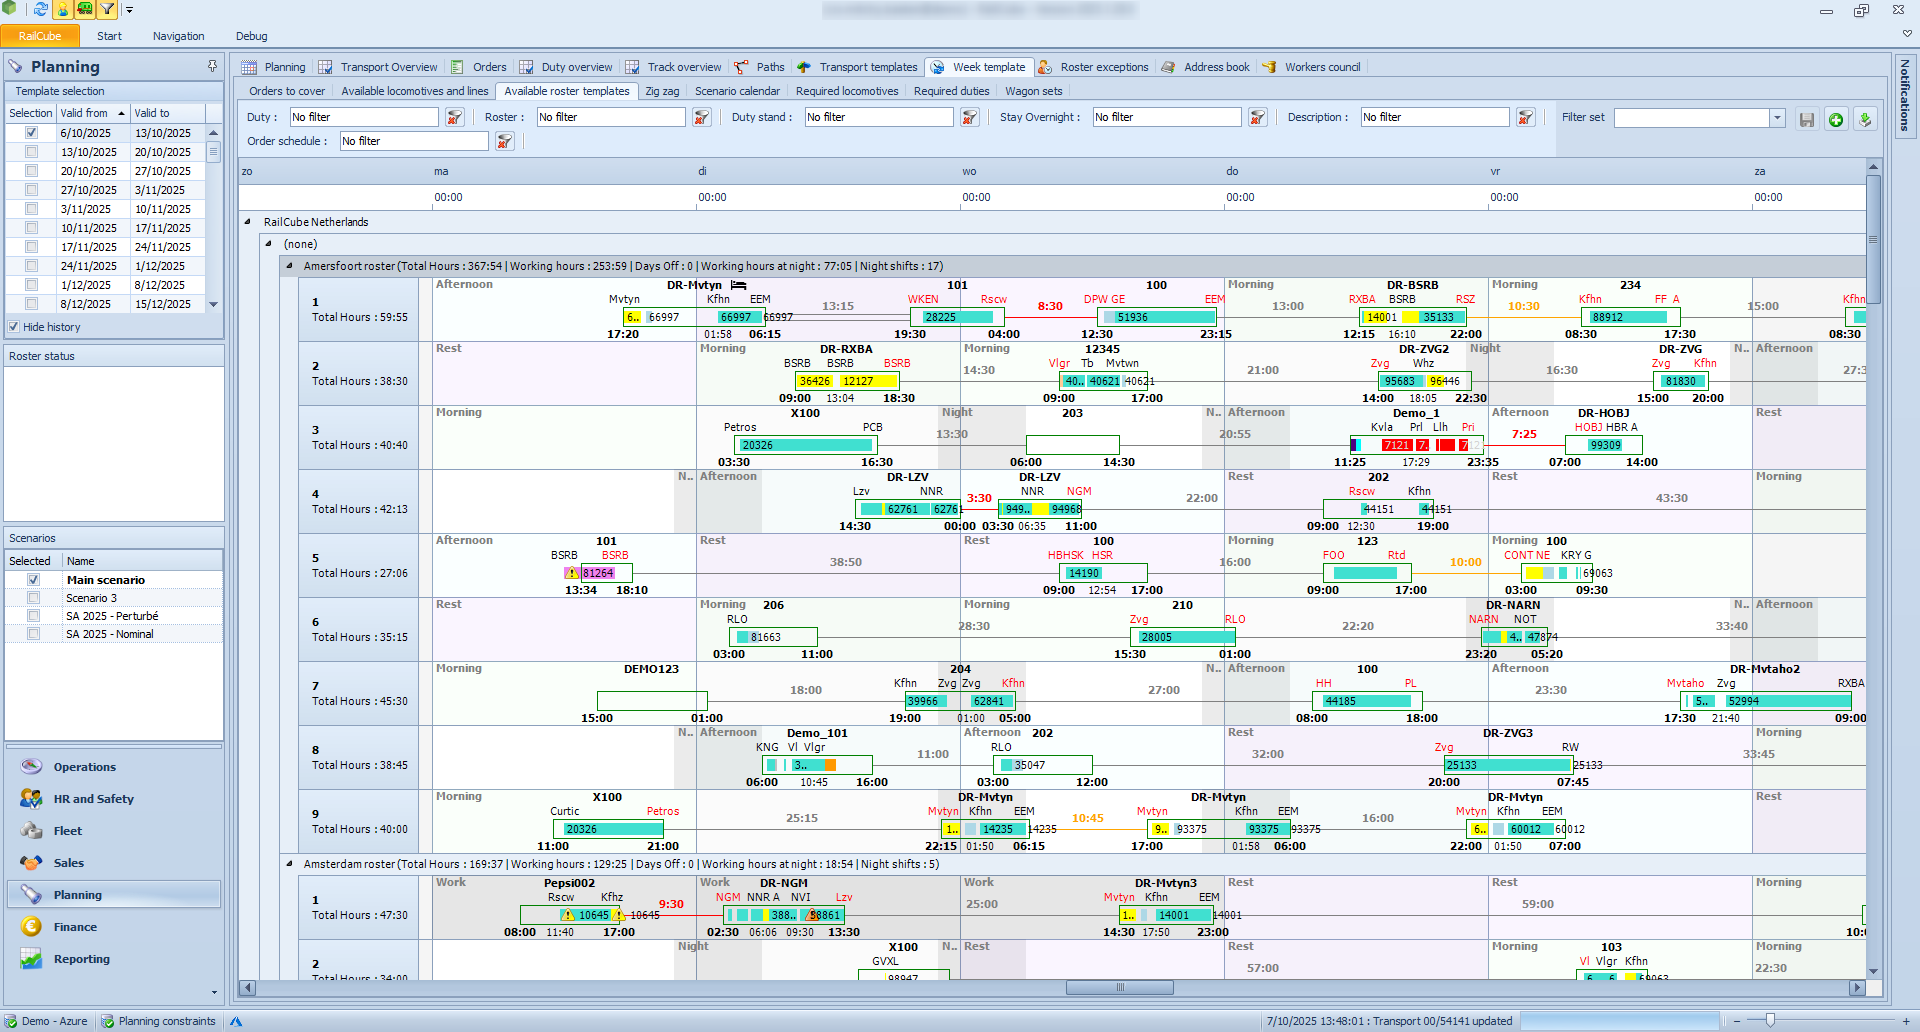Toggle the funnel filter icon in title bar
1920x1032 pixels.
click(x=107, y=10)
